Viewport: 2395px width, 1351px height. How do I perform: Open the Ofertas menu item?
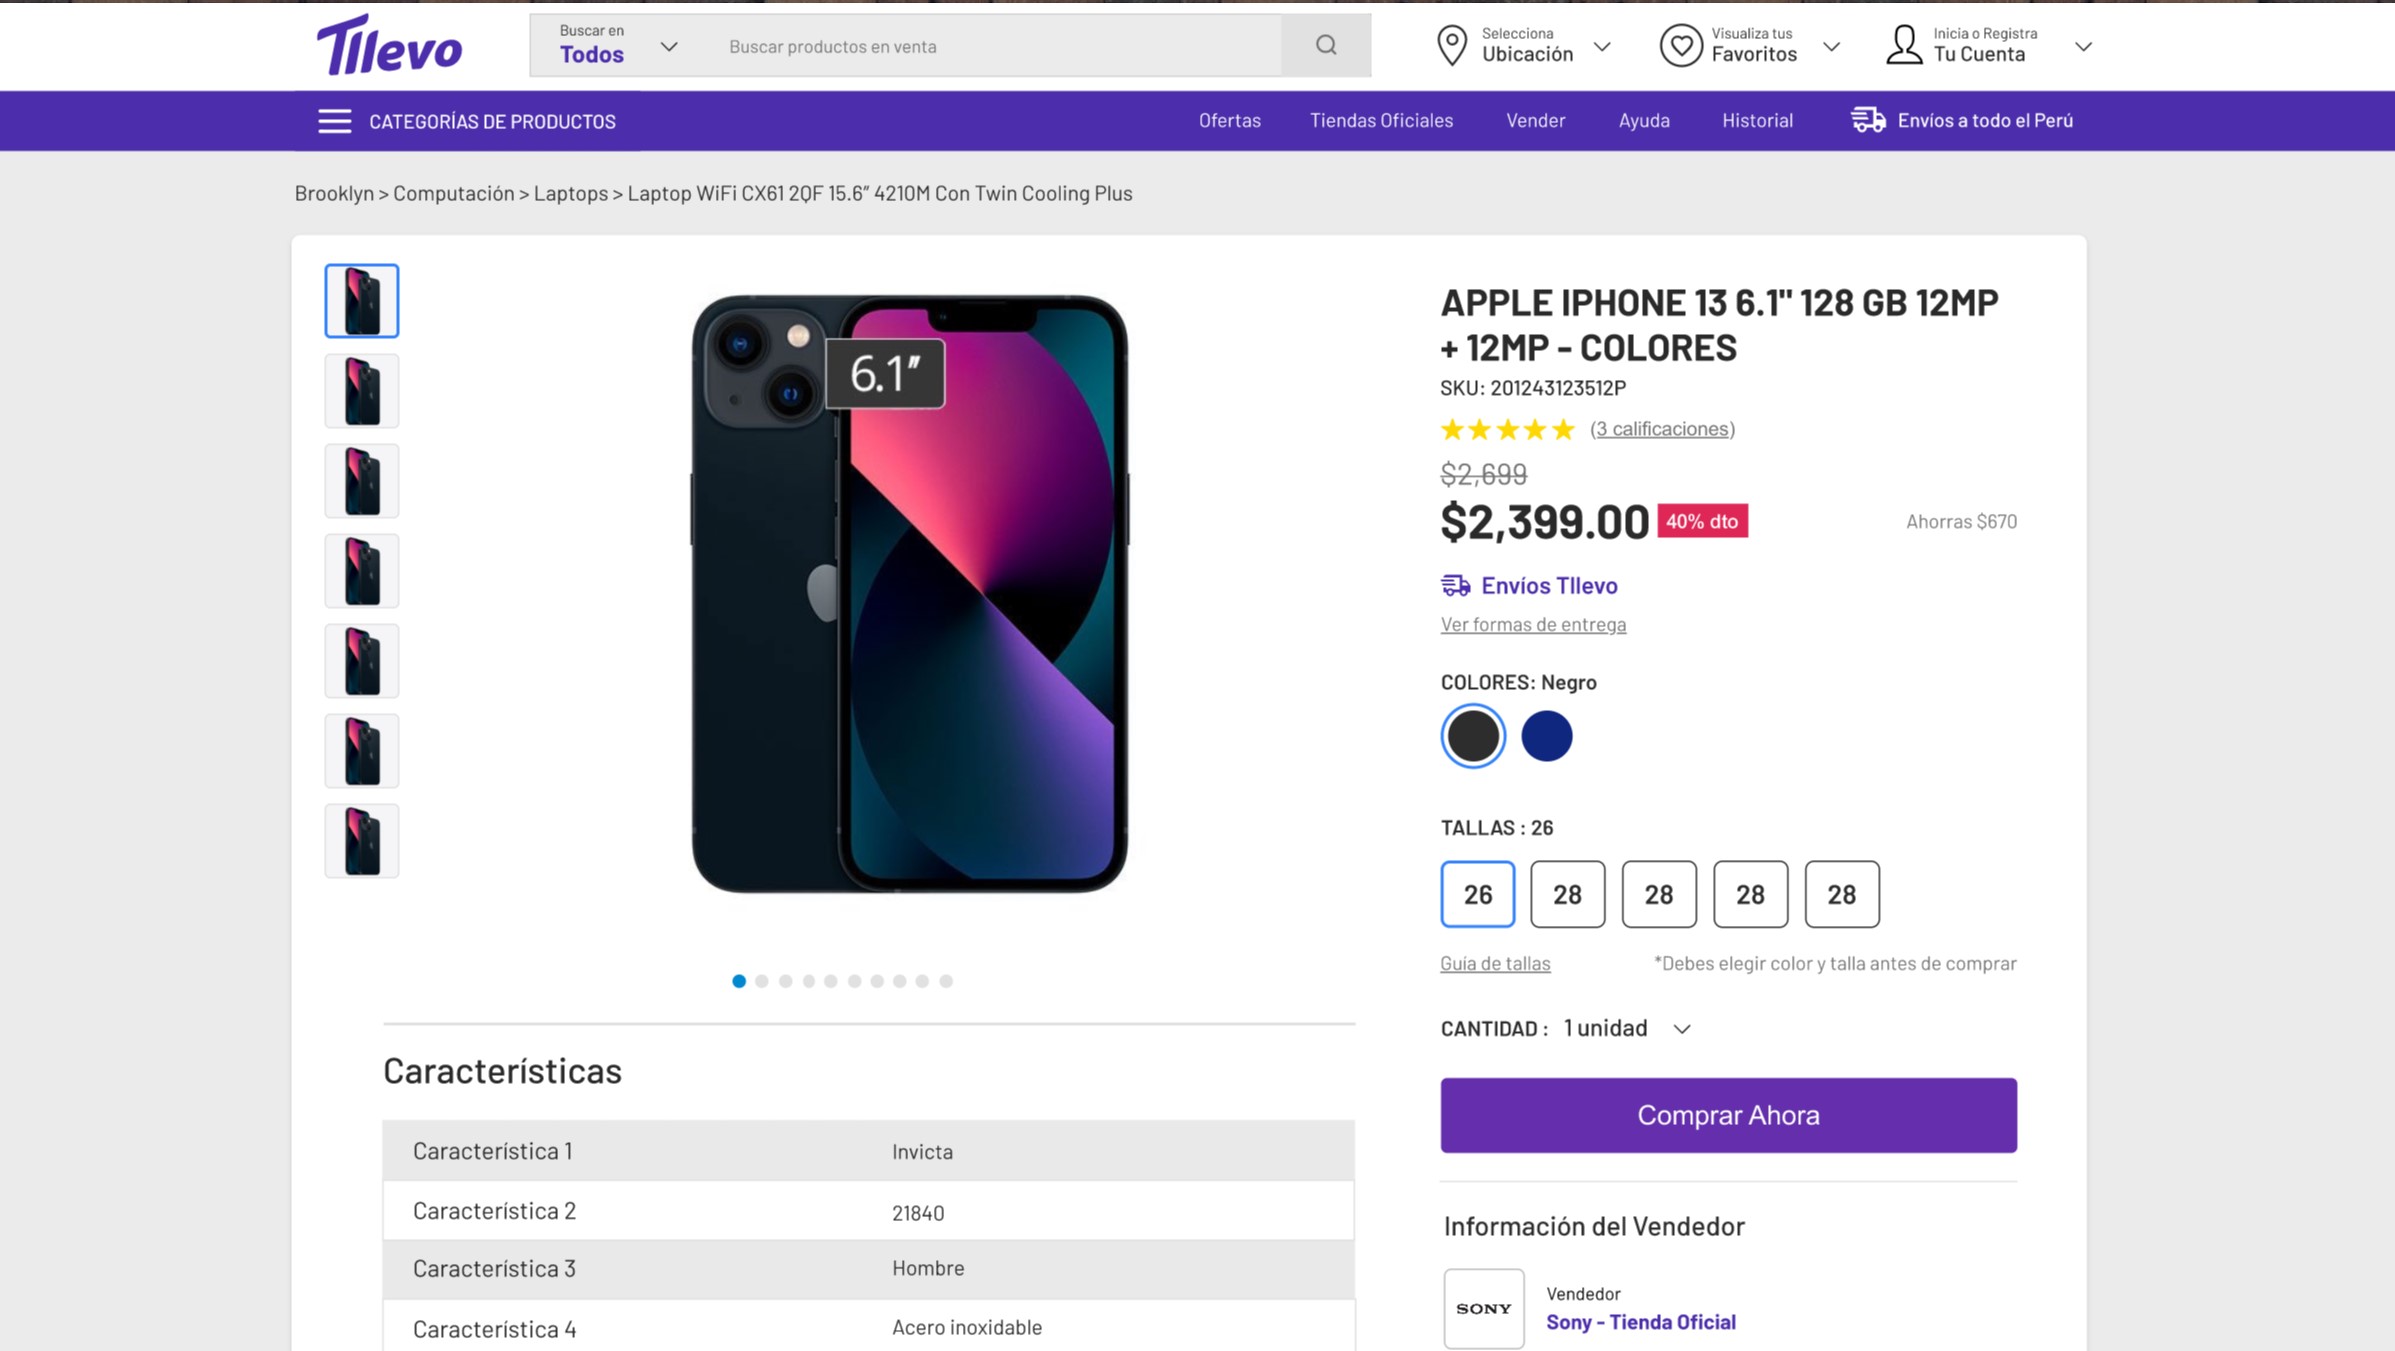1229,120
